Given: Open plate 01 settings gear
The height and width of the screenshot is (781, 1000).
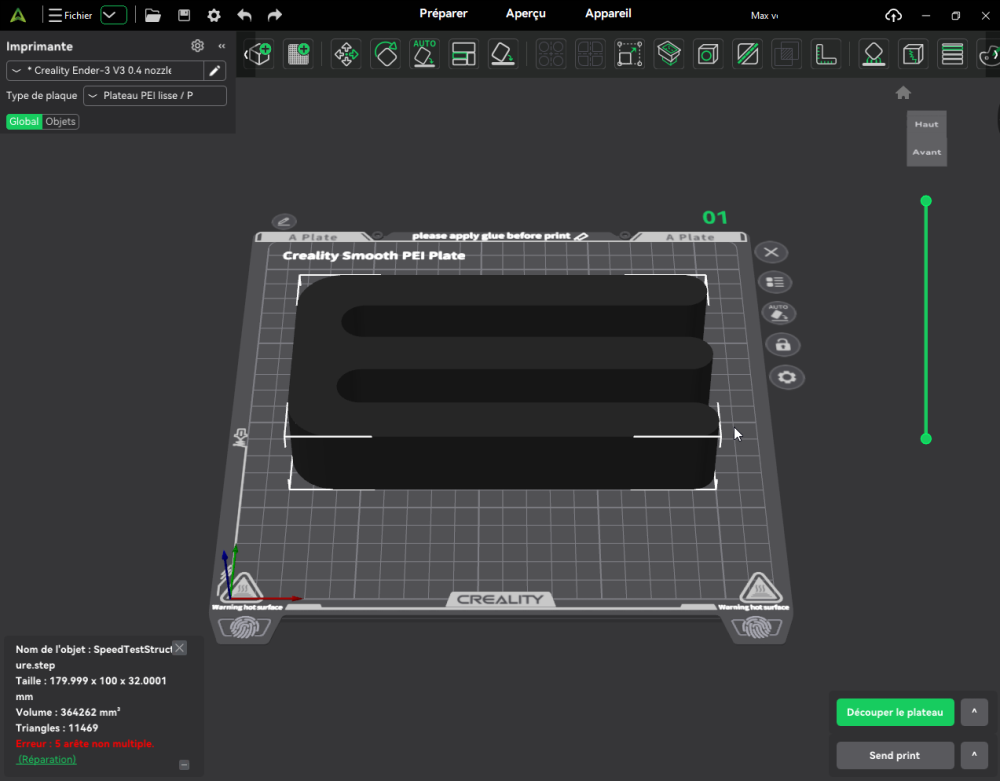Looking at the screenshot, I should [x=787, y=377].
